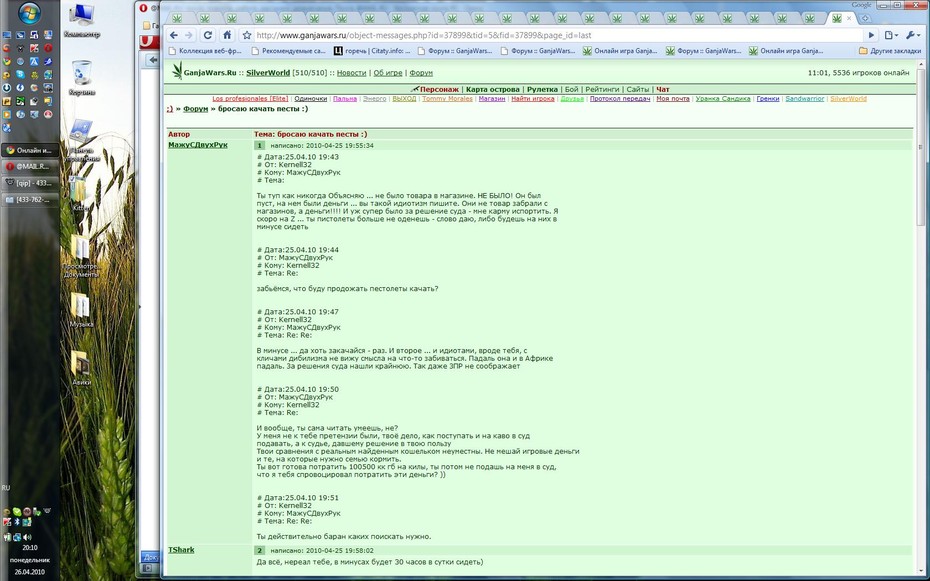Open a new Chrome tab
930x581 pixels.
[x=865, y=18]
